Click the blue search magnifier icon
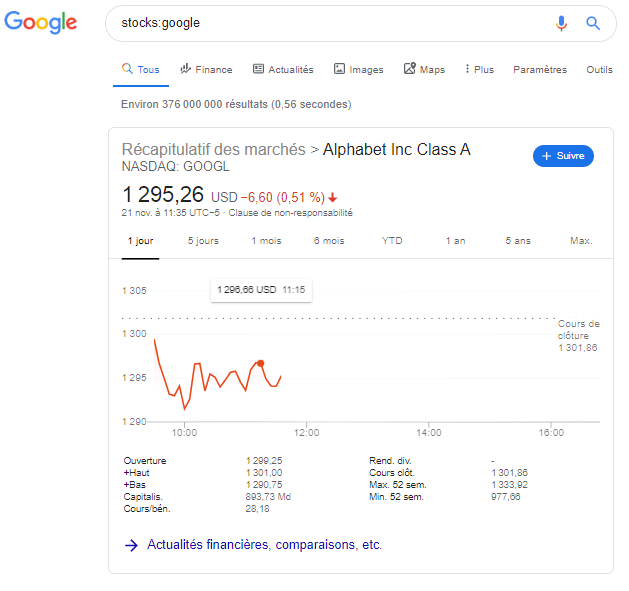Screen dimensions: 629x591 coord(593,23)
